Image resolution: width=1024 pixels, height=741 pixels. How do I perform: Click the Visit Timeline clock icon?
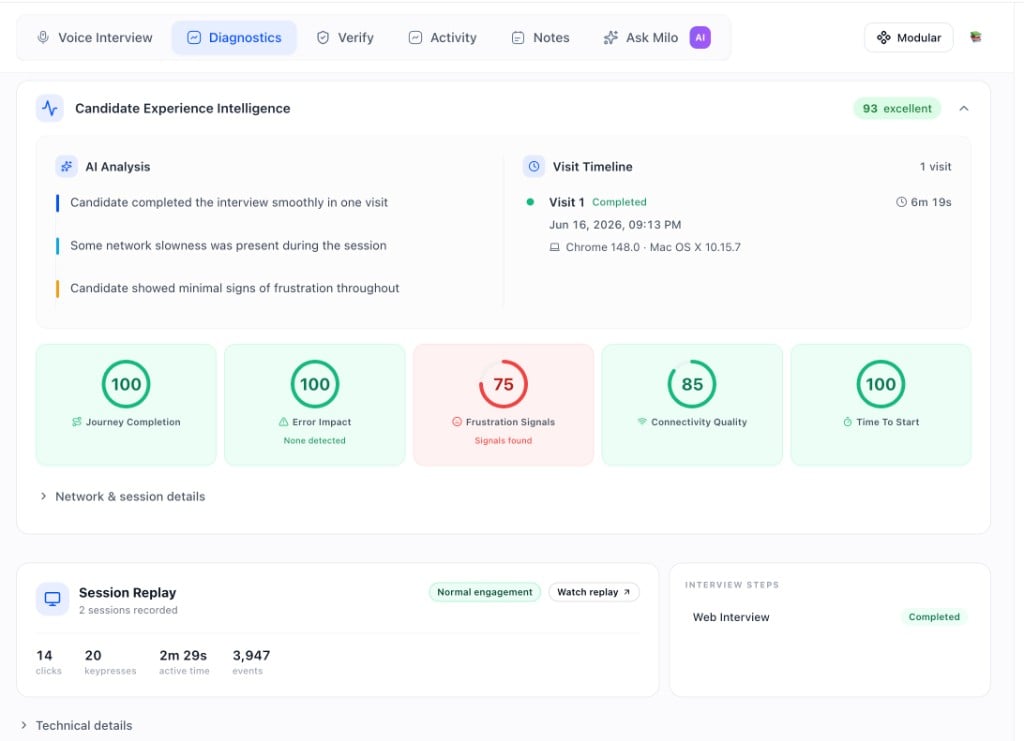(534, 166)
